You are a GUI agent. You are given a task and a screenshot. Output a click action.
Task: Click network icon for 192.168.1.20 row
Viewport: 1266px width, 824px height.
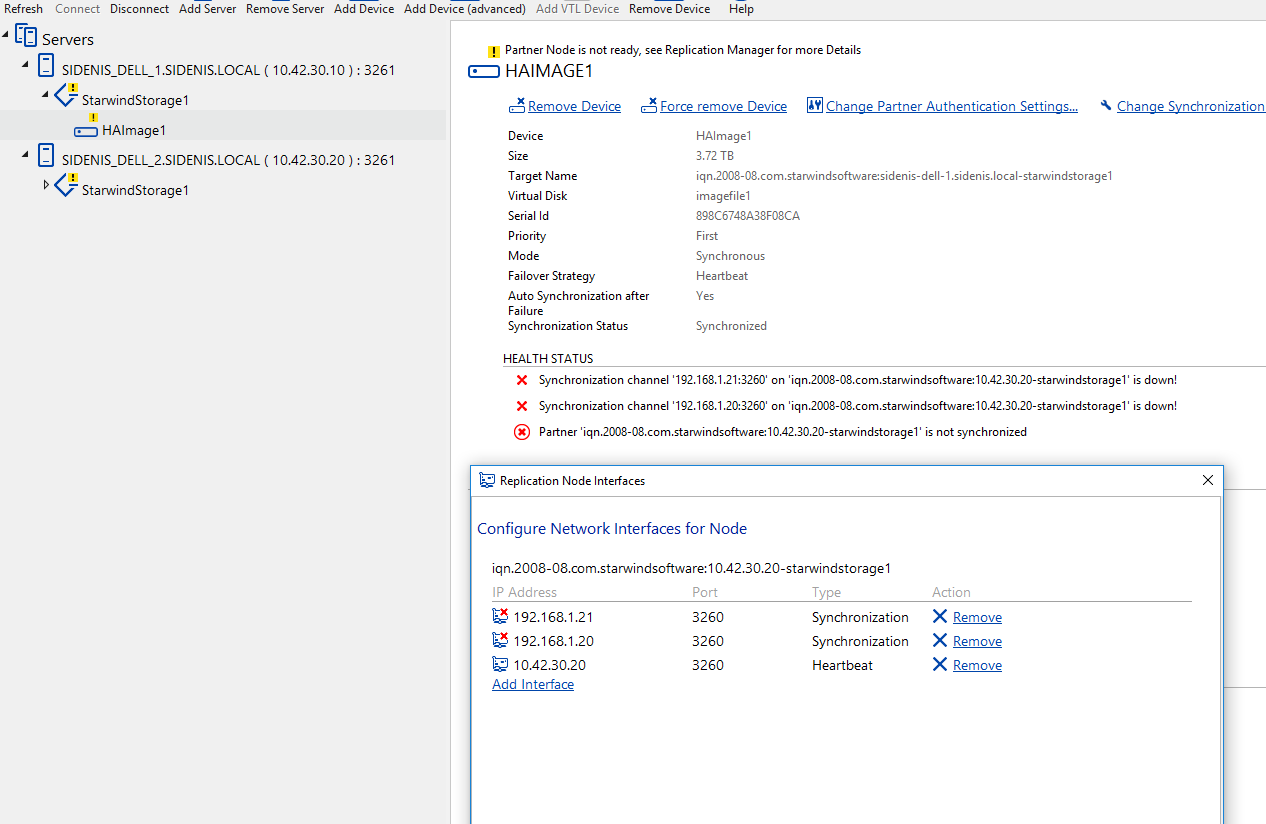(500, 640)
